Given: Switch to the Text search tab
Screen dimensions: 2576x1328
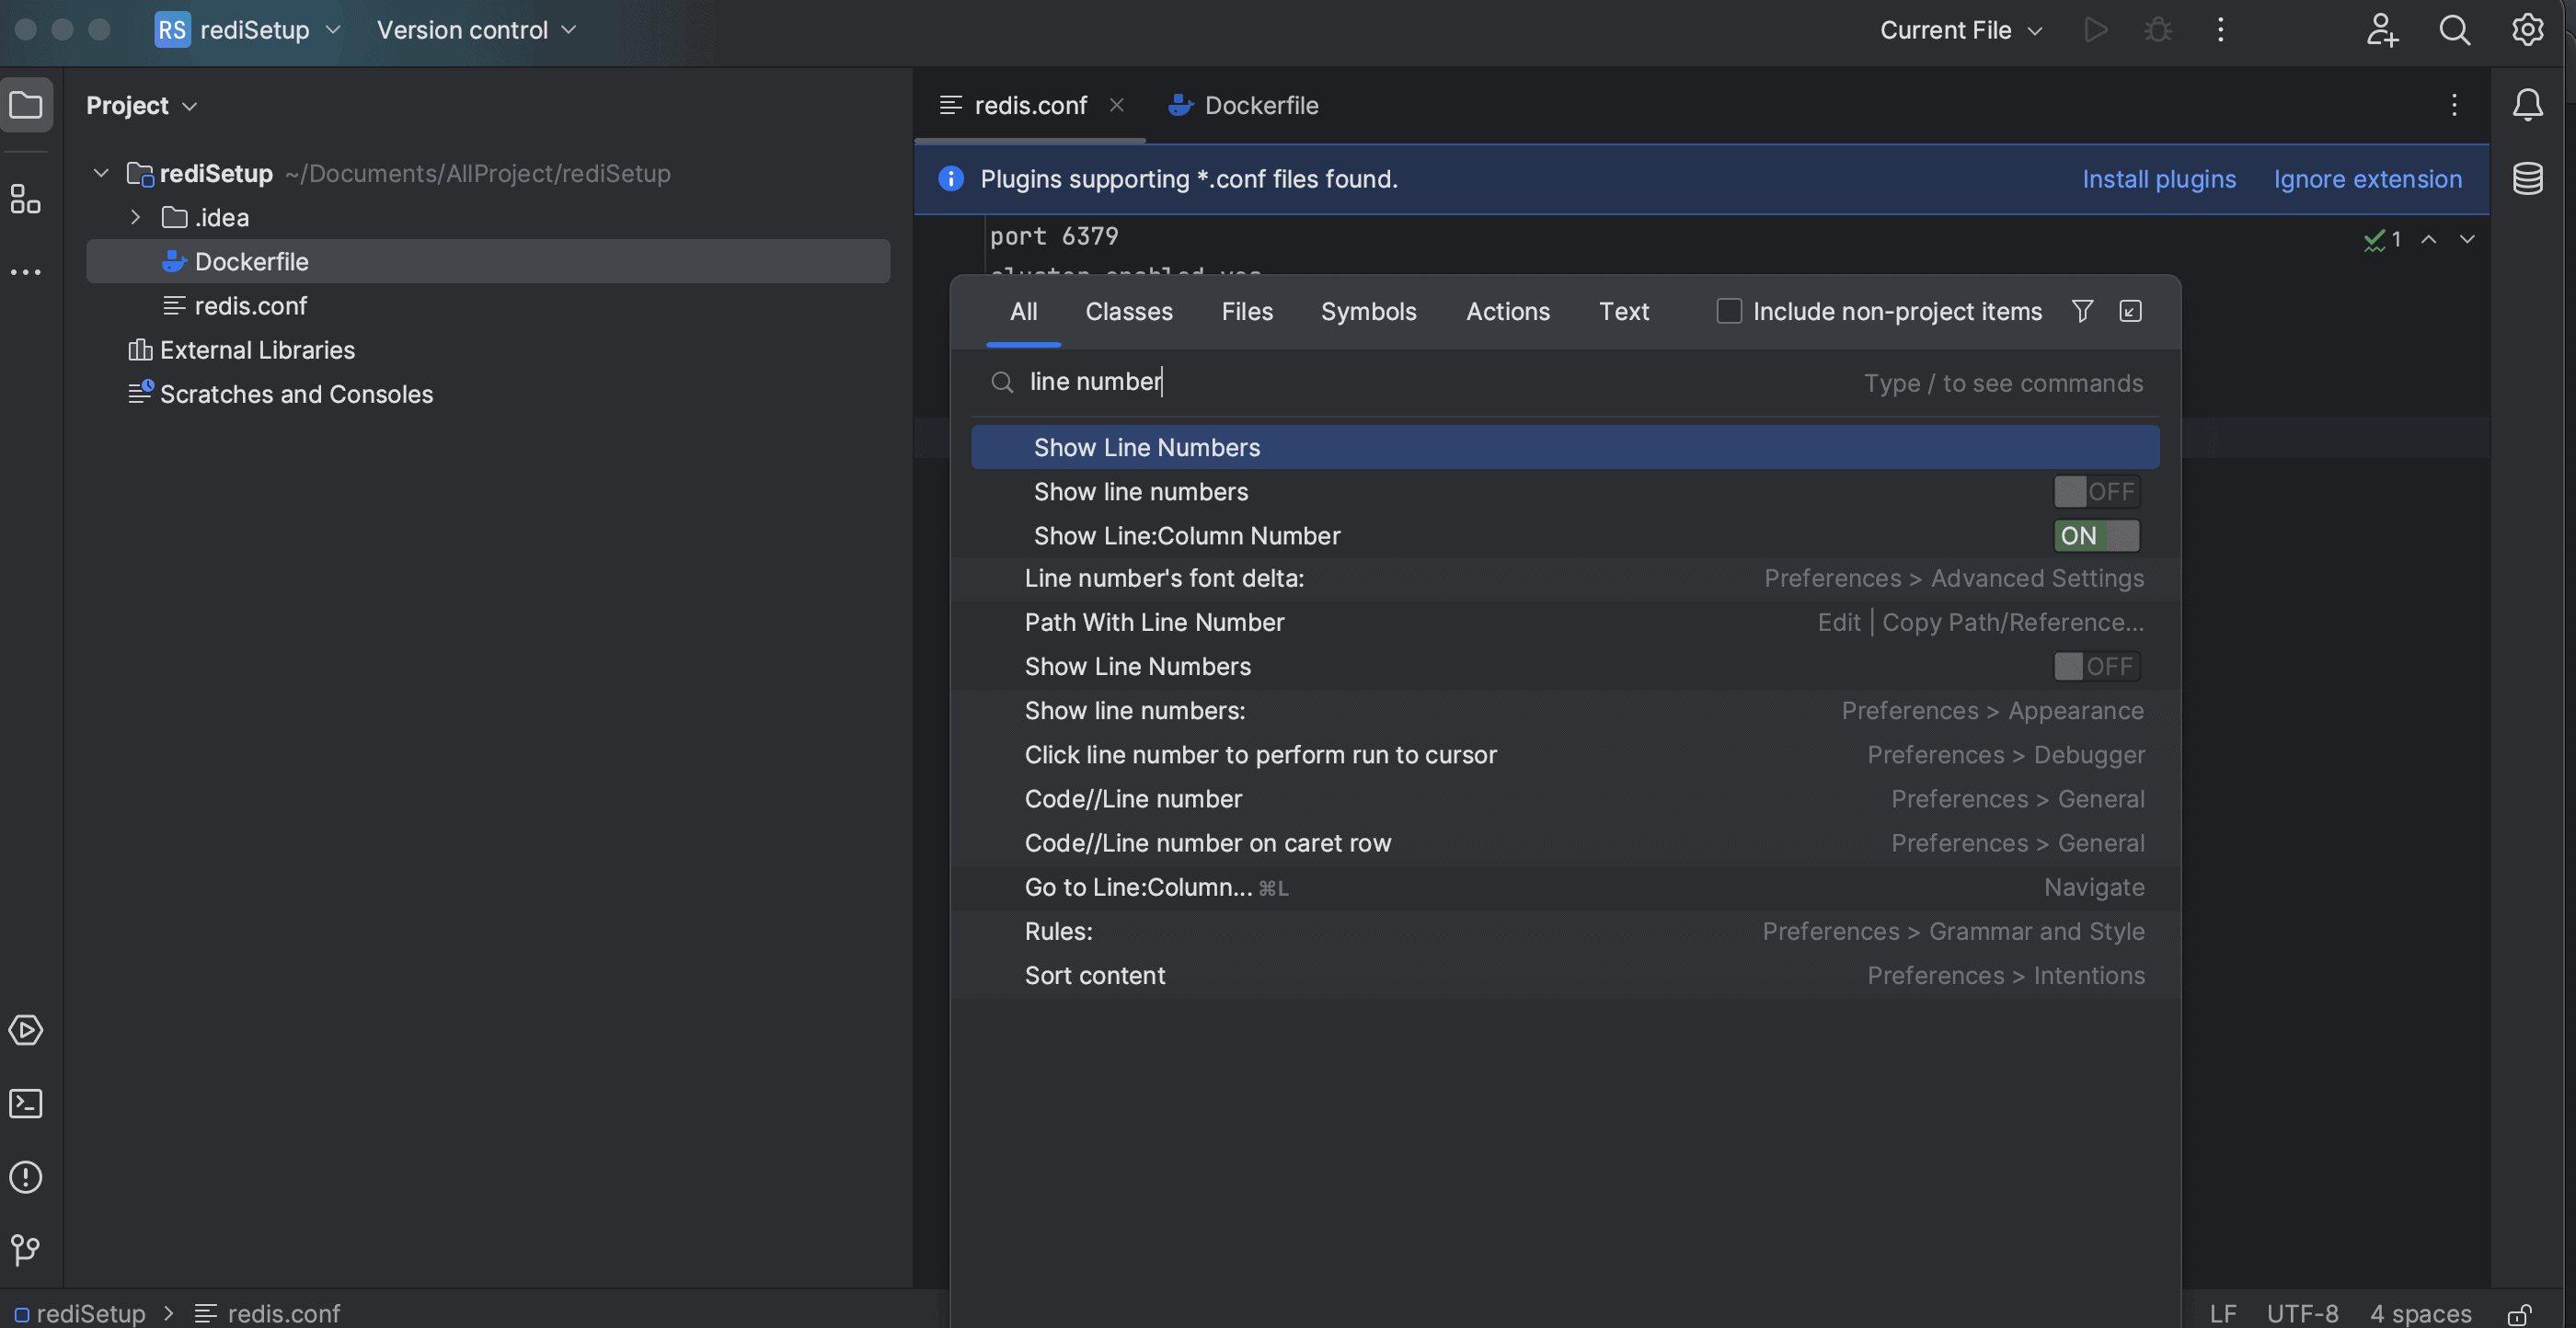Looking at the screenshot, I should point(1623,311).
